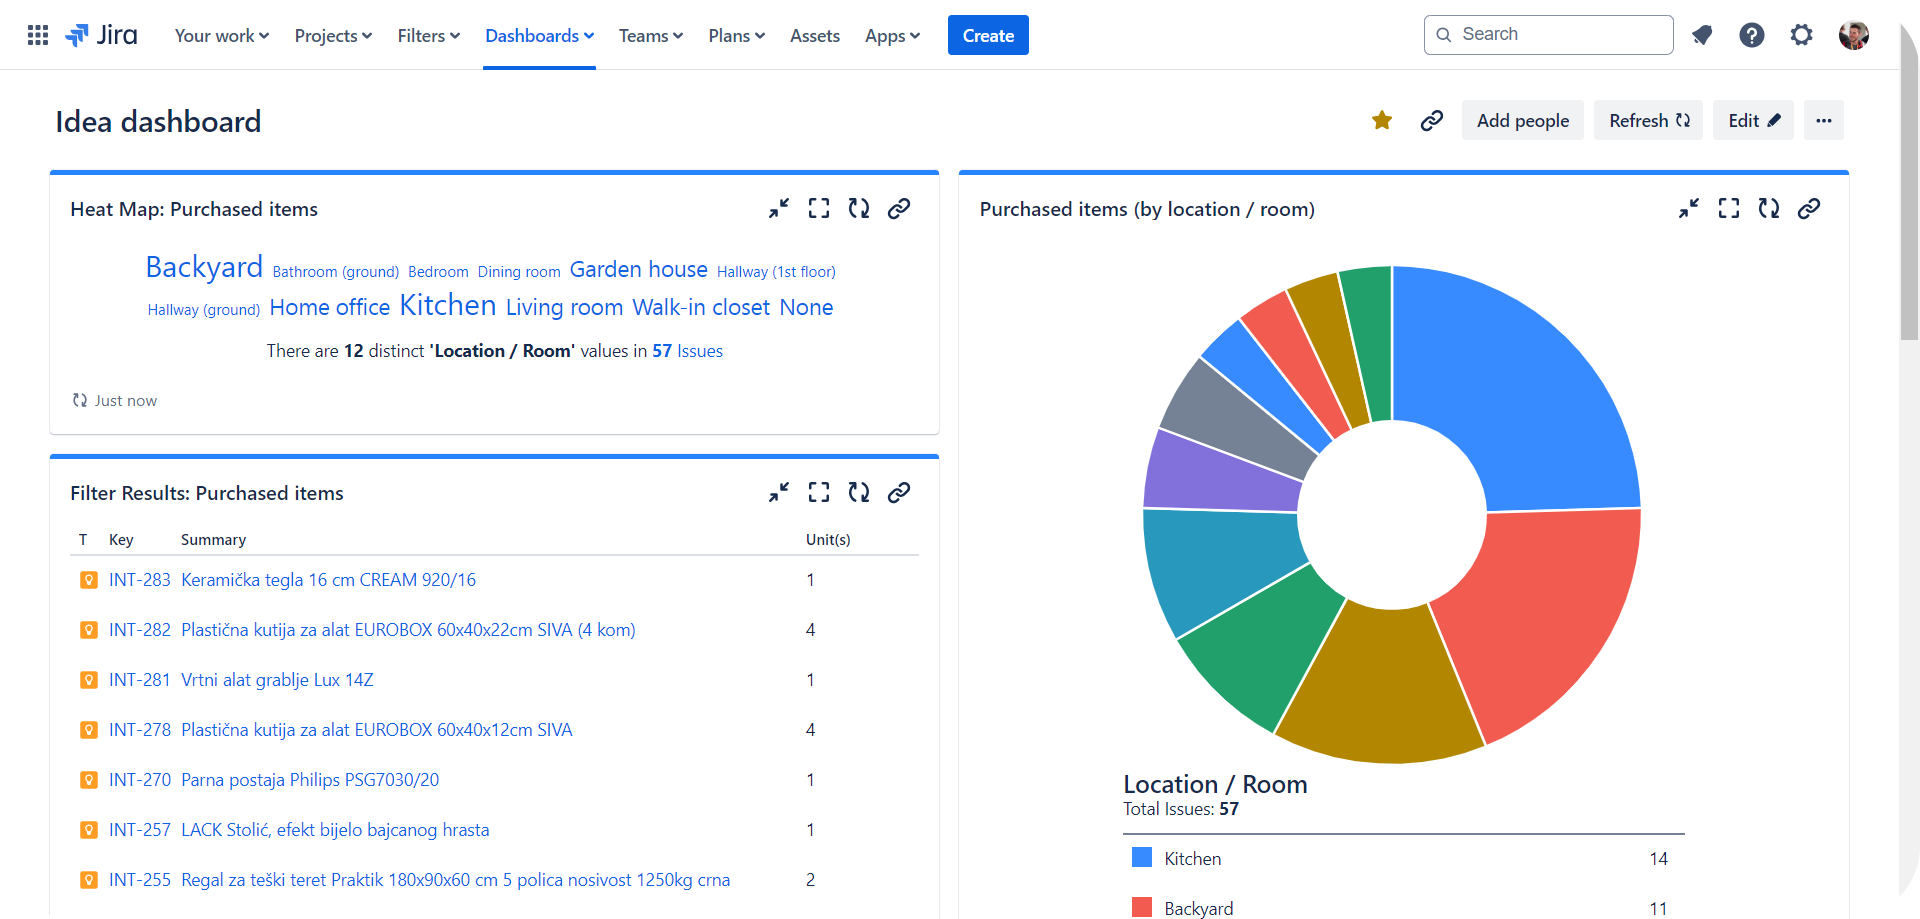Expand the Teams menu

pos(651,35)
